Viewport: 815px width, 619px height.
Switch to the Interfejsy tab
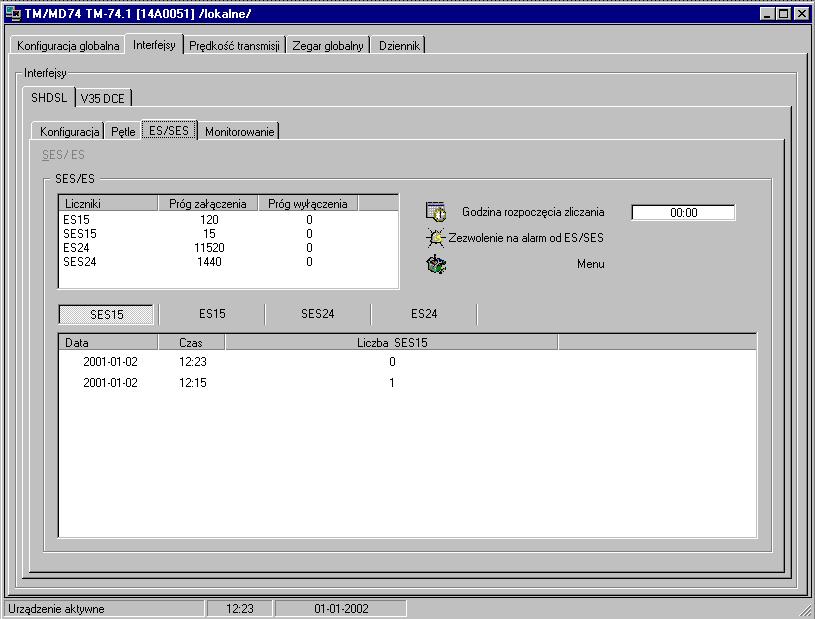(154, 45)
